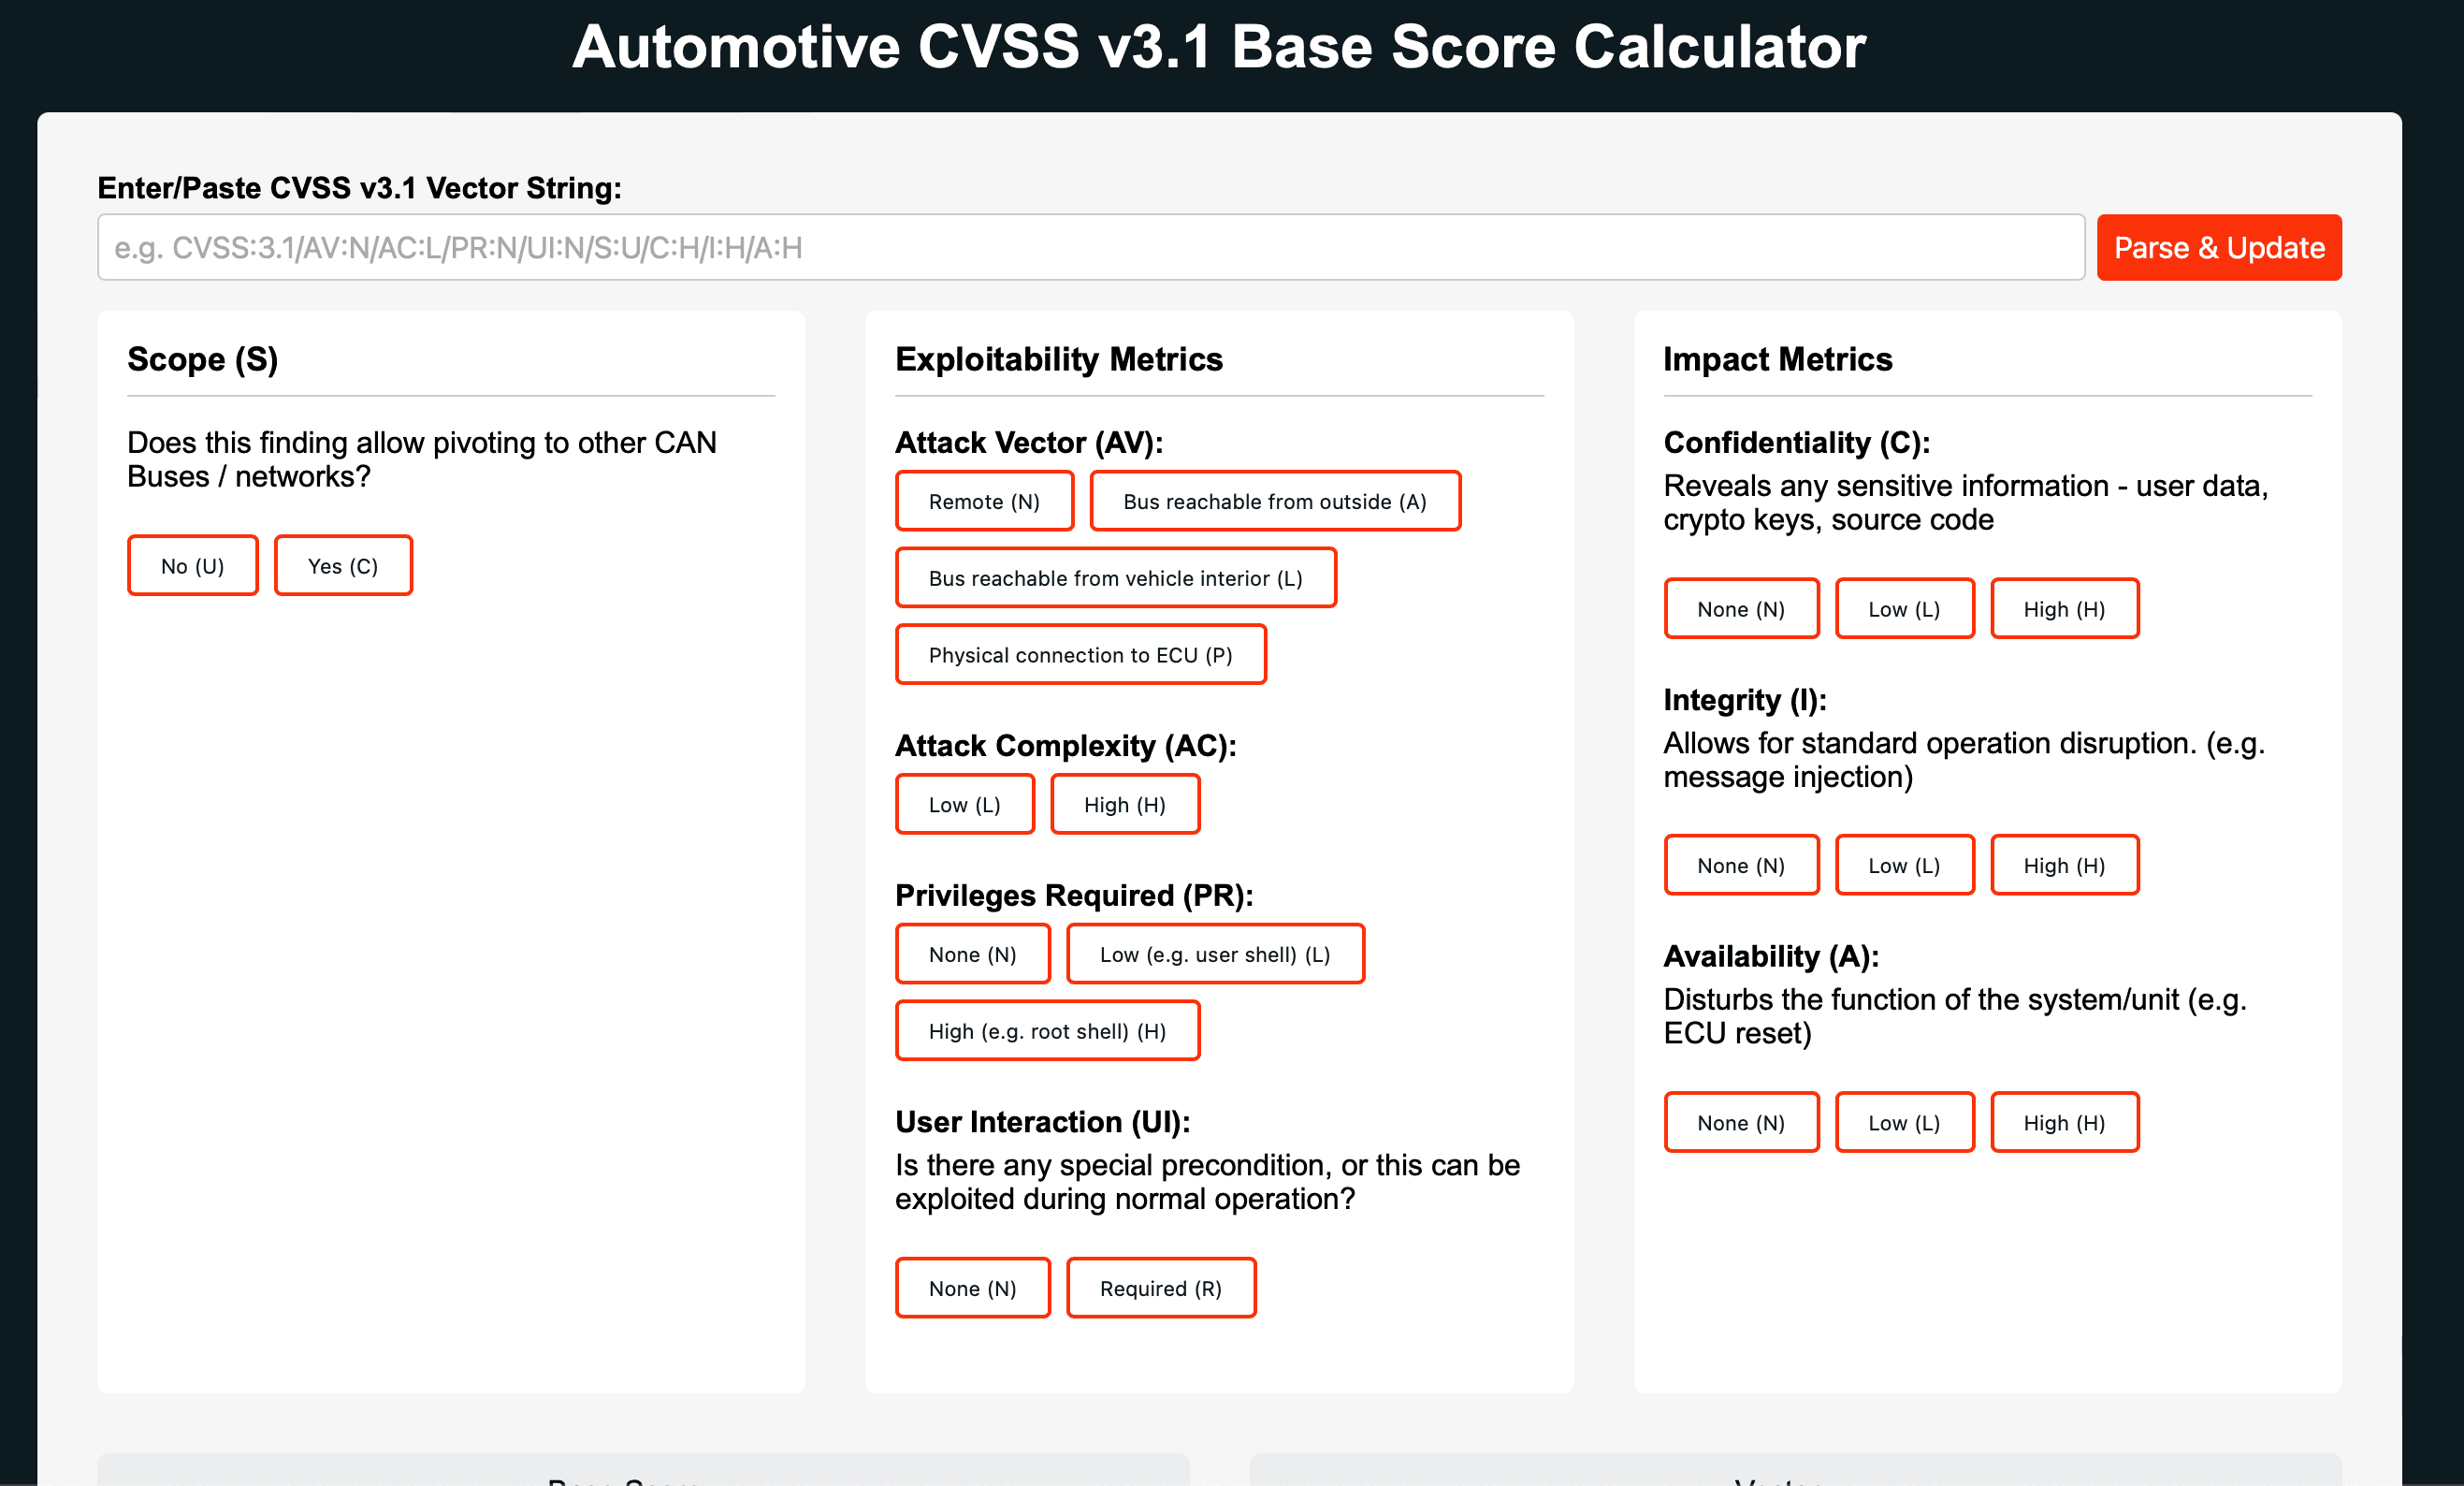Set Confidentiality impact to None (N)
Screen dimensions: 2464x1486
click(x=1741, y=608)
